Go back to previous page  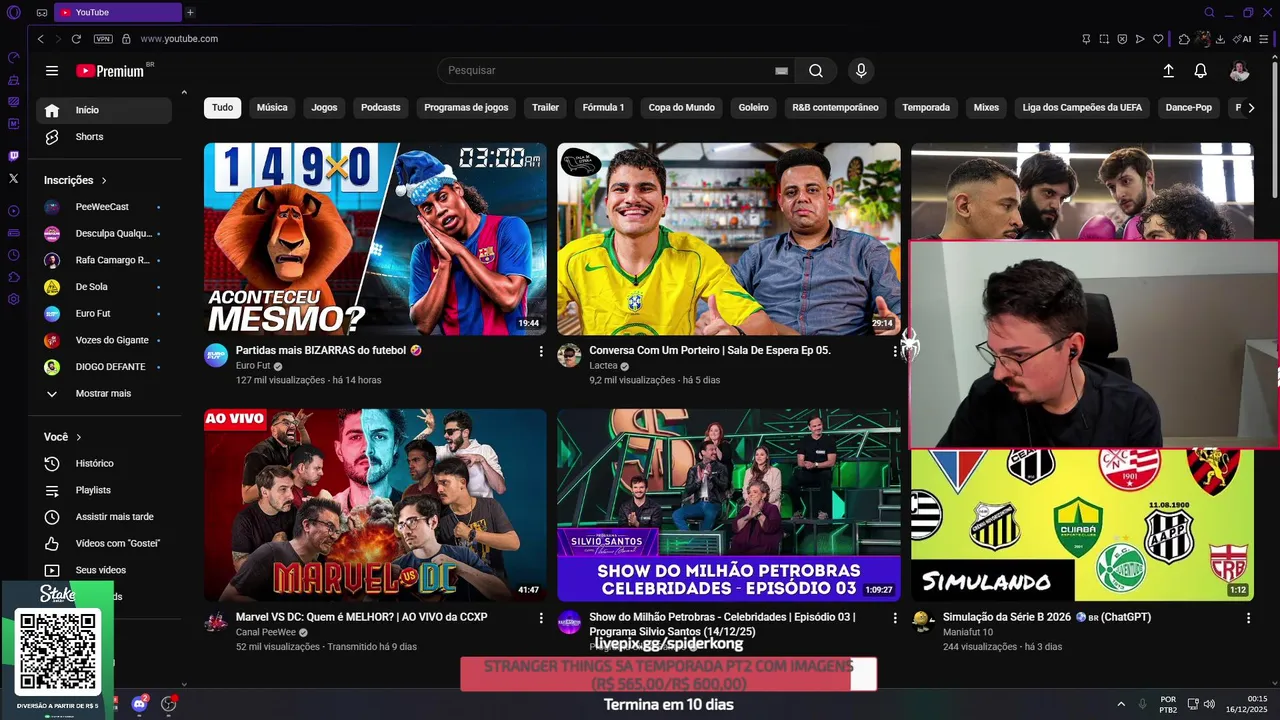[40, 39]
